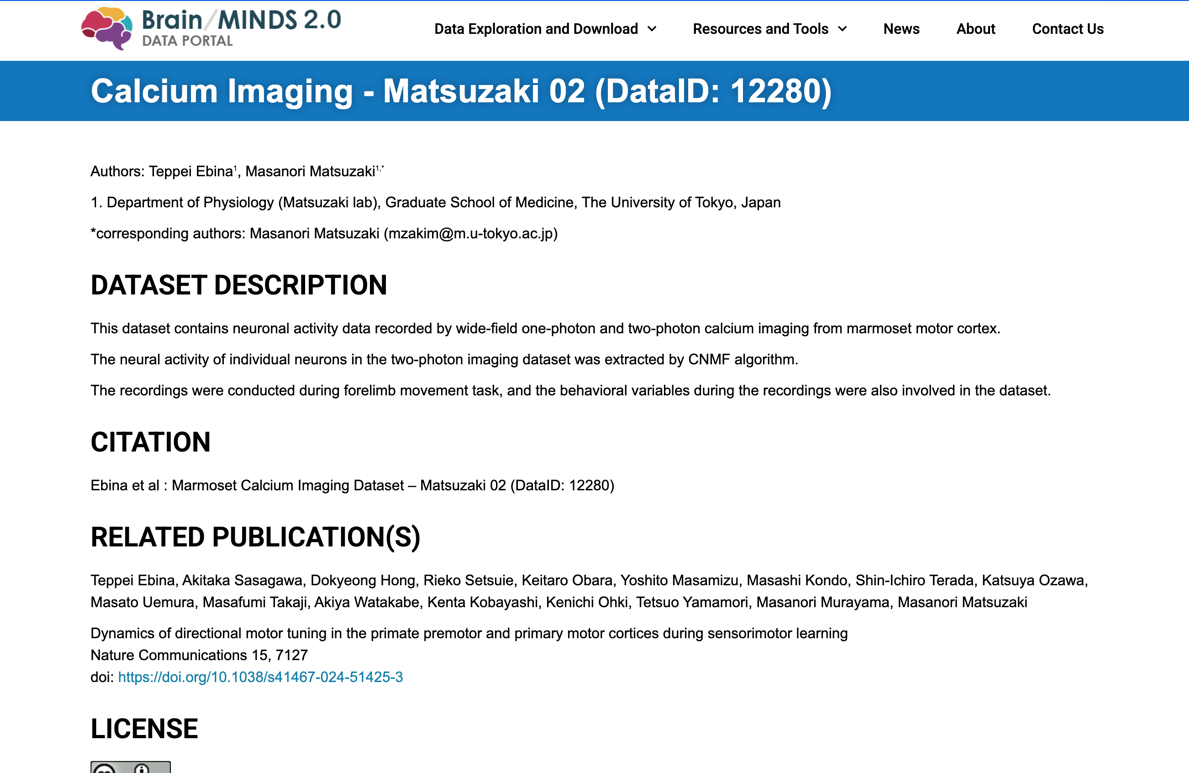Click the DATASET DESCRIPTION heading
Screen dimensions: 1189x773
pos(239,285)
